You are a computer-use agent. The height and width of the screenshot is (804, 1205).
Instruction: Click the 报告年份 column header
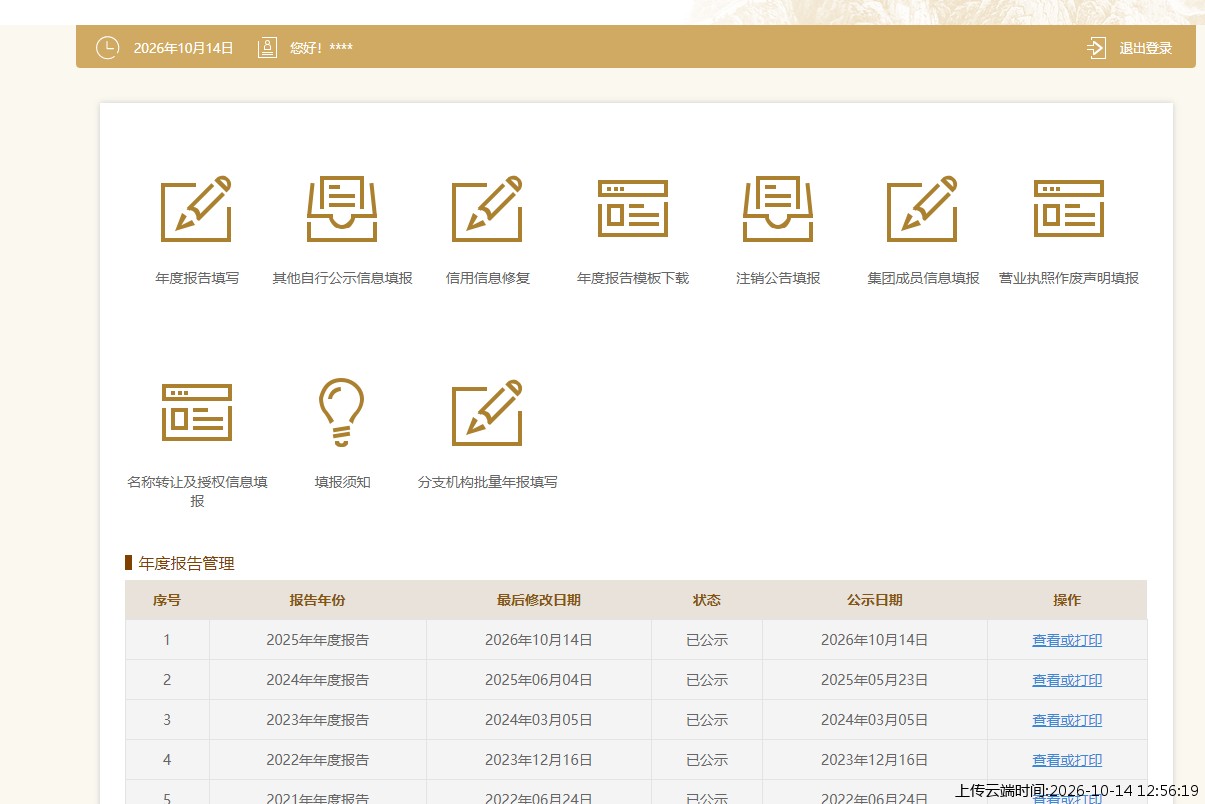point(318,600)
